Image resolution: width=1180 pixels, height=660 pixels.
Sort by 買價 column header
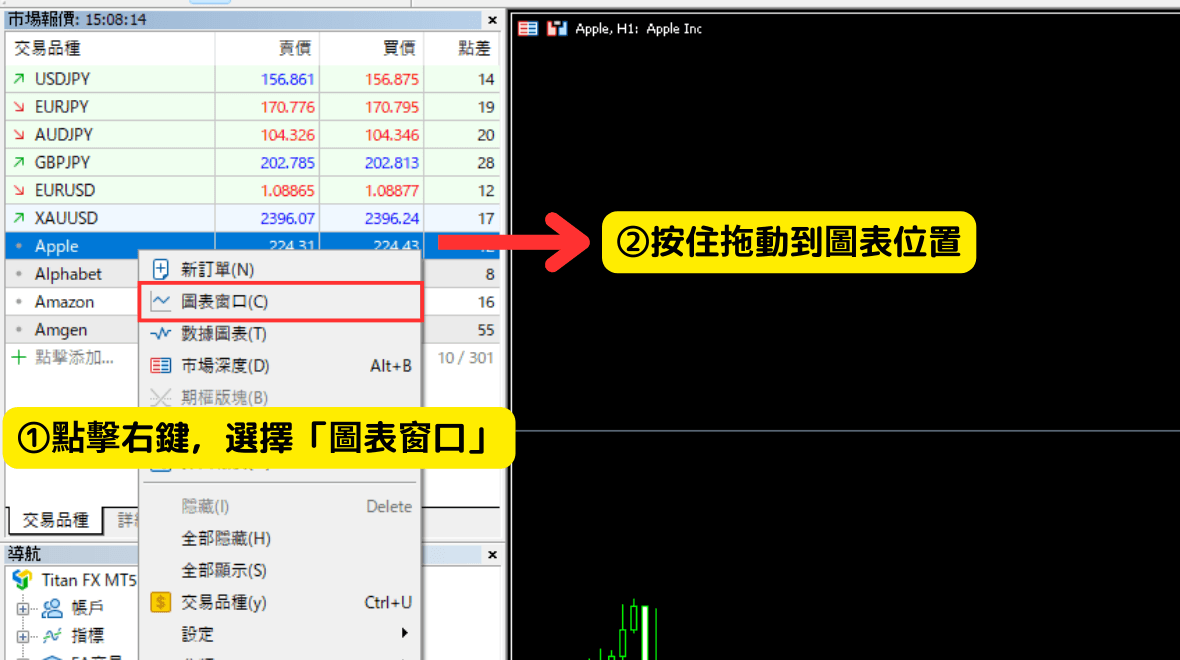click(372, 49)
